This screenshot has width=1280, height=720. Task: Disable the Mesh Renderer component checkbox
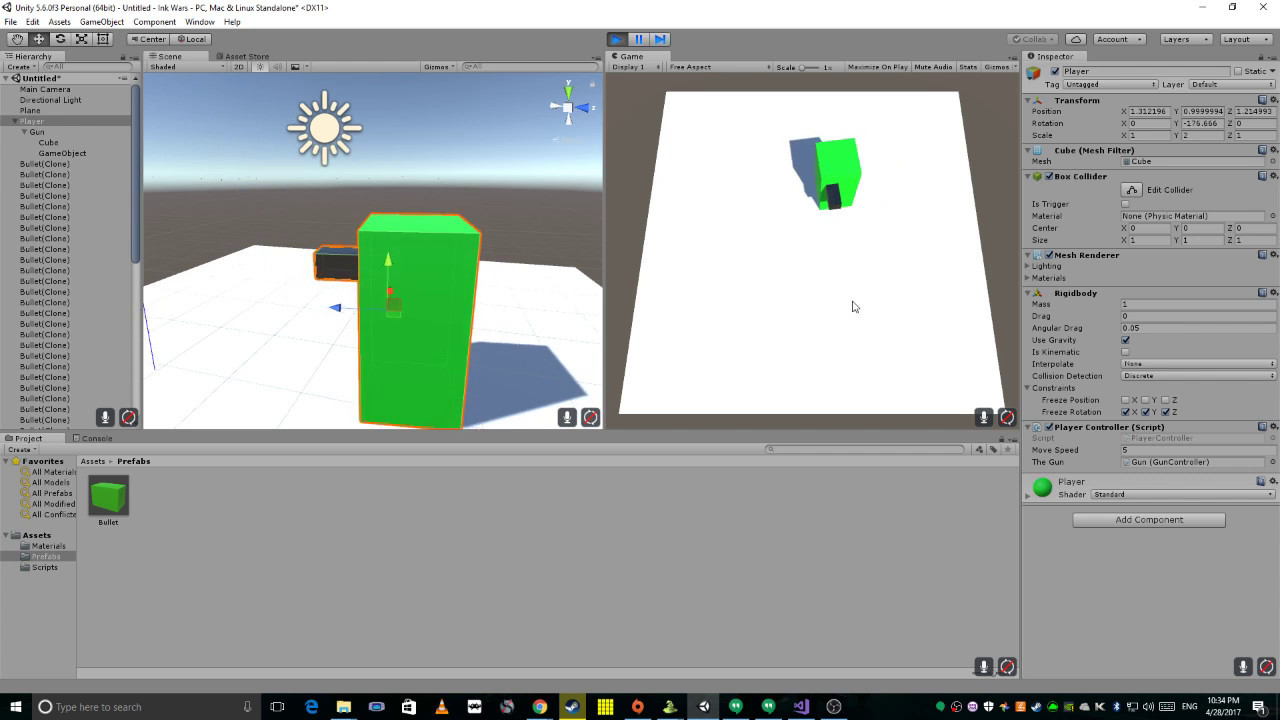pyautogui.click(x=1049, y=255)
